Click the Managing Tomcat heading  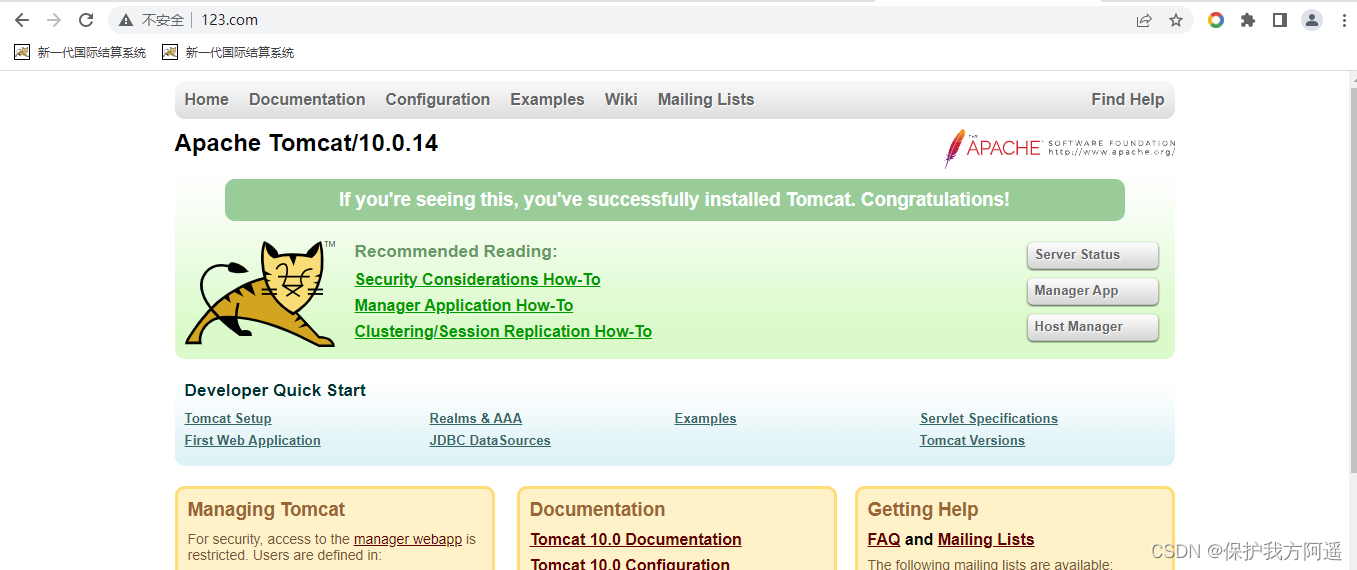pos(266,509)
